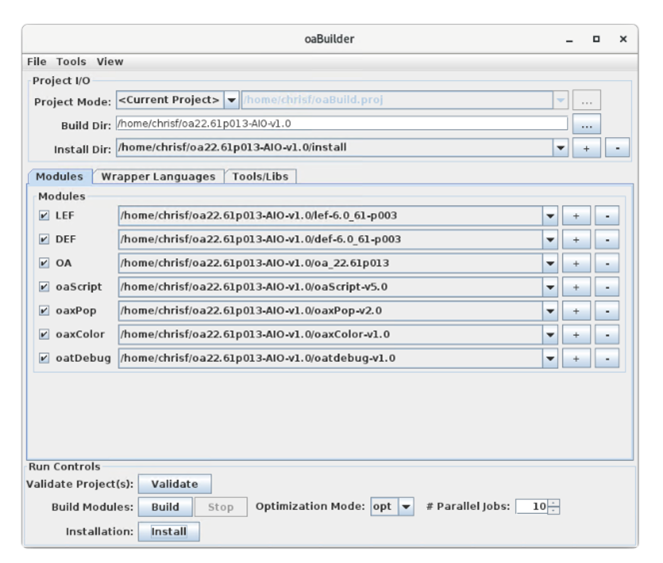This screenshot has width=663, height=563.
Task: Uncheck the LEF module checkbox
Action: (43, 215)
